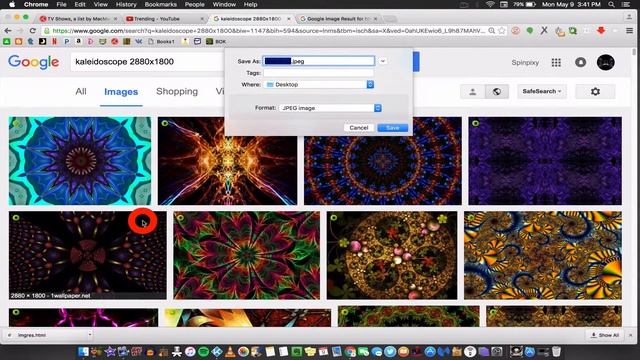The width and height of the screenshot is (640, 360).
Task: Switch to the TV Shows tab
Action: (78, 19)
